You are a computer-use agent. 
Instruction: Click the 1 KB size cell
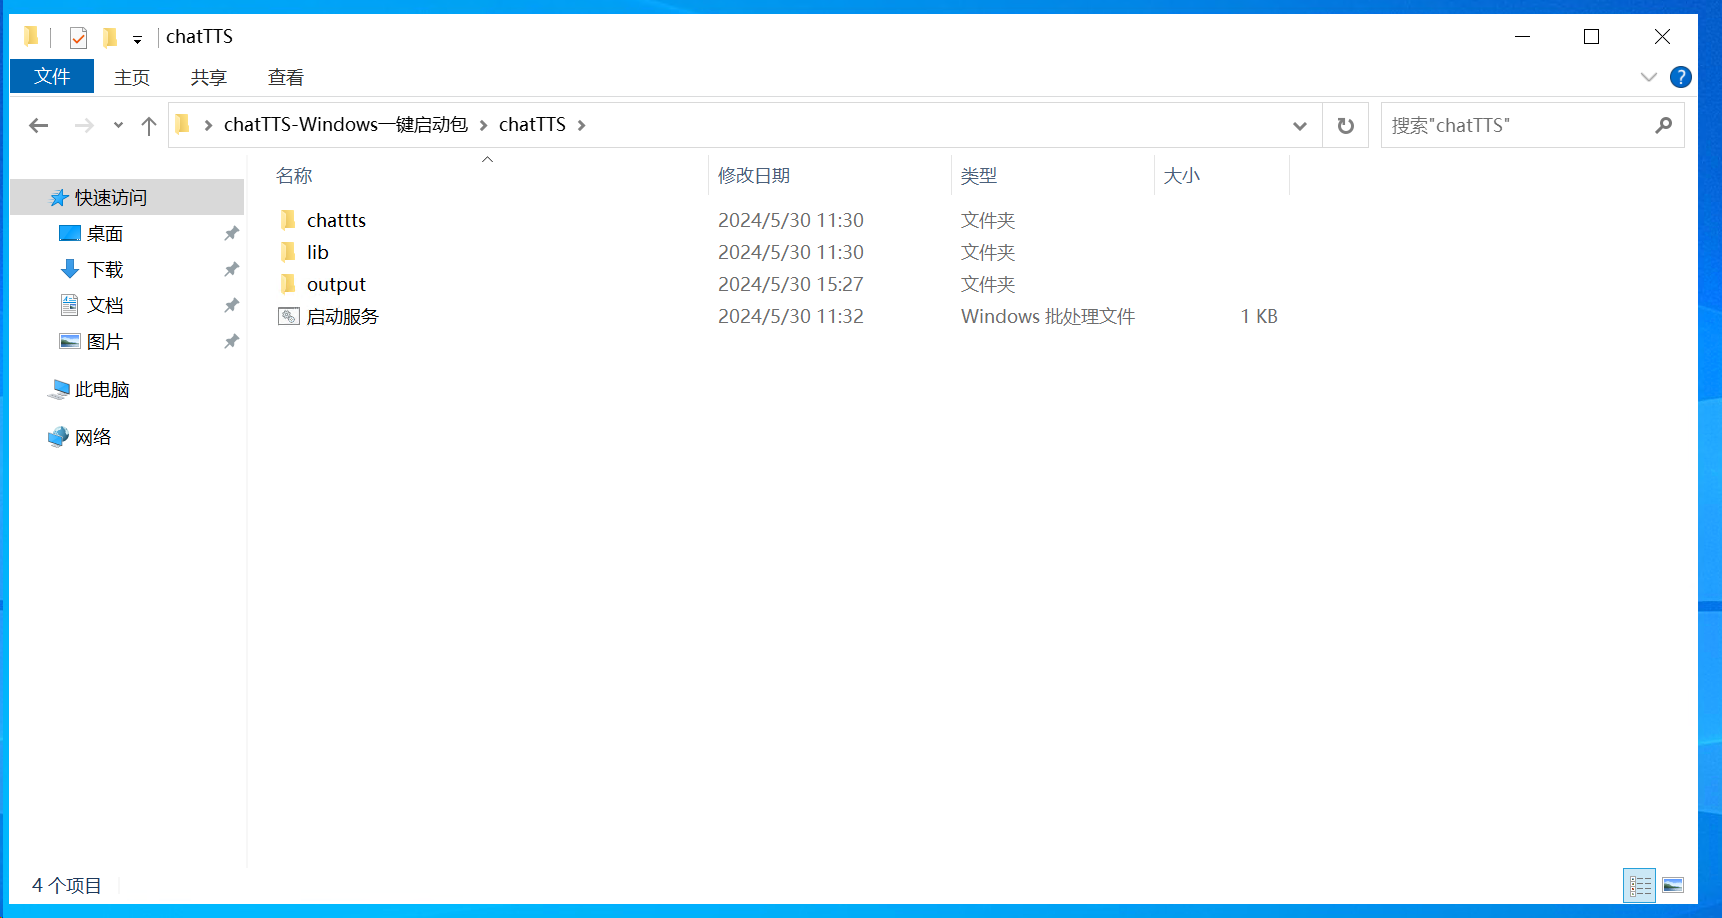coord(1259,316)
